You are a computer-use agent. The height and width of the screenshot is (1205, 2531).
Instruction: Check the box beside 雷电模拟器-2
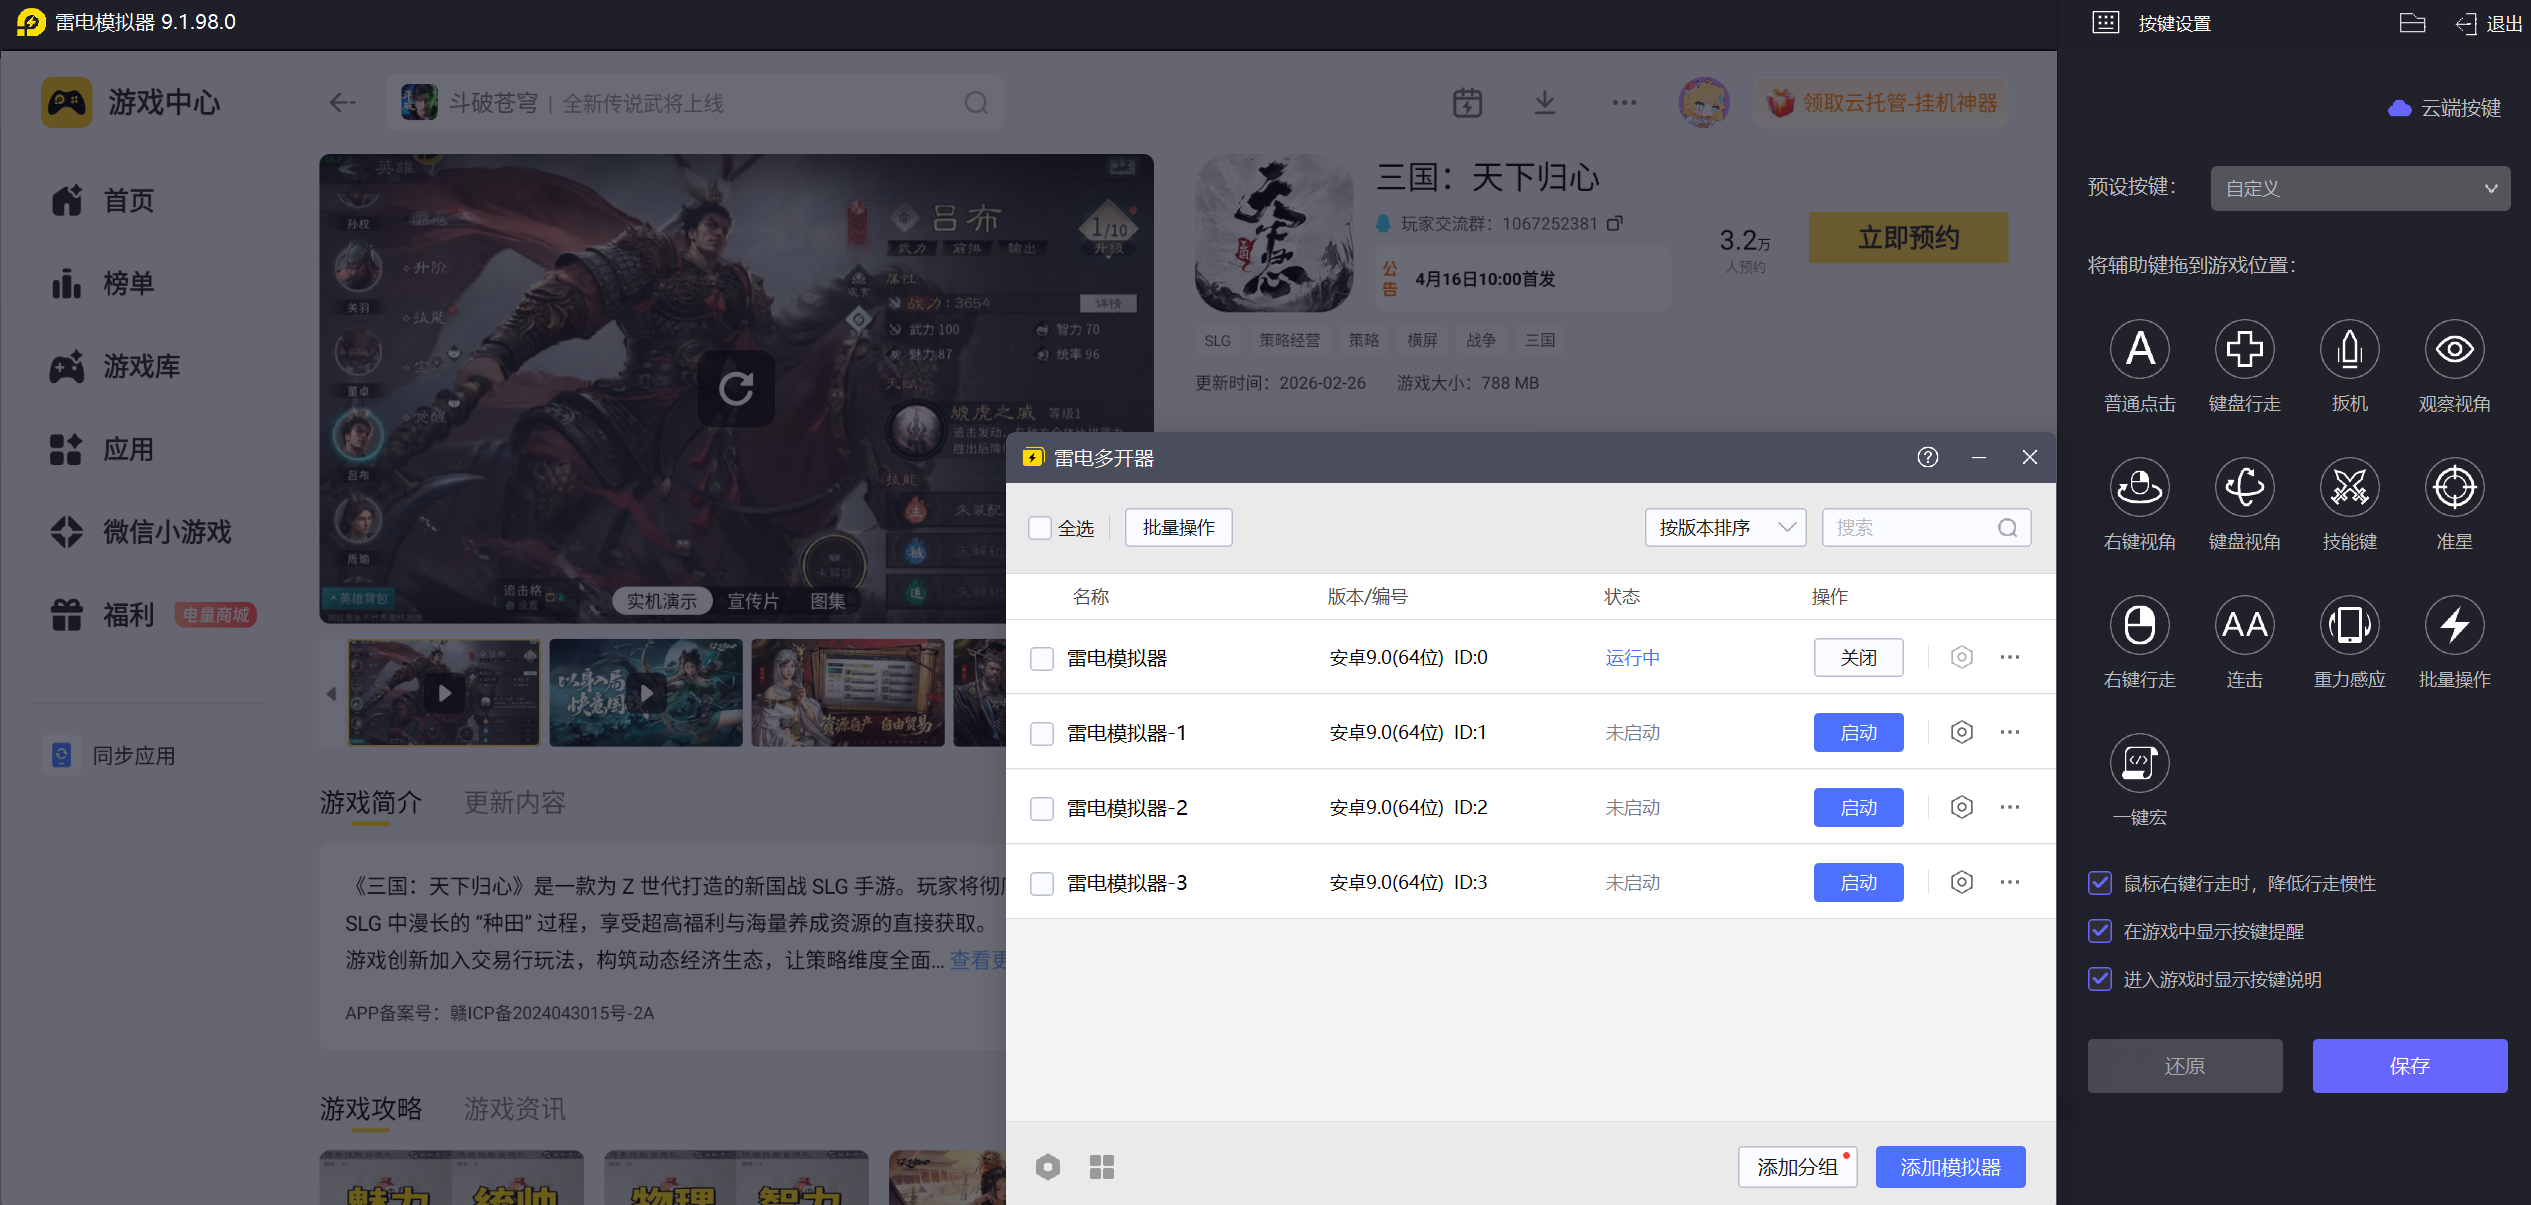click(1042, 808)
